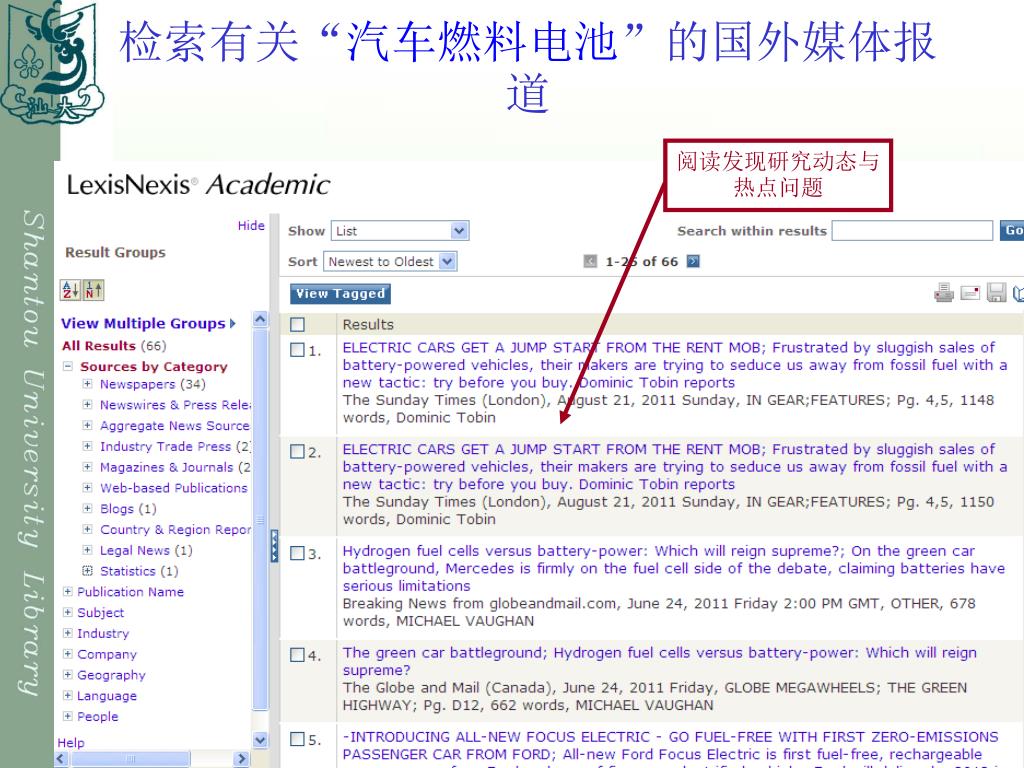Expand the People group
Viewport: 1024px width, 768px height.
tap(67, 716)
